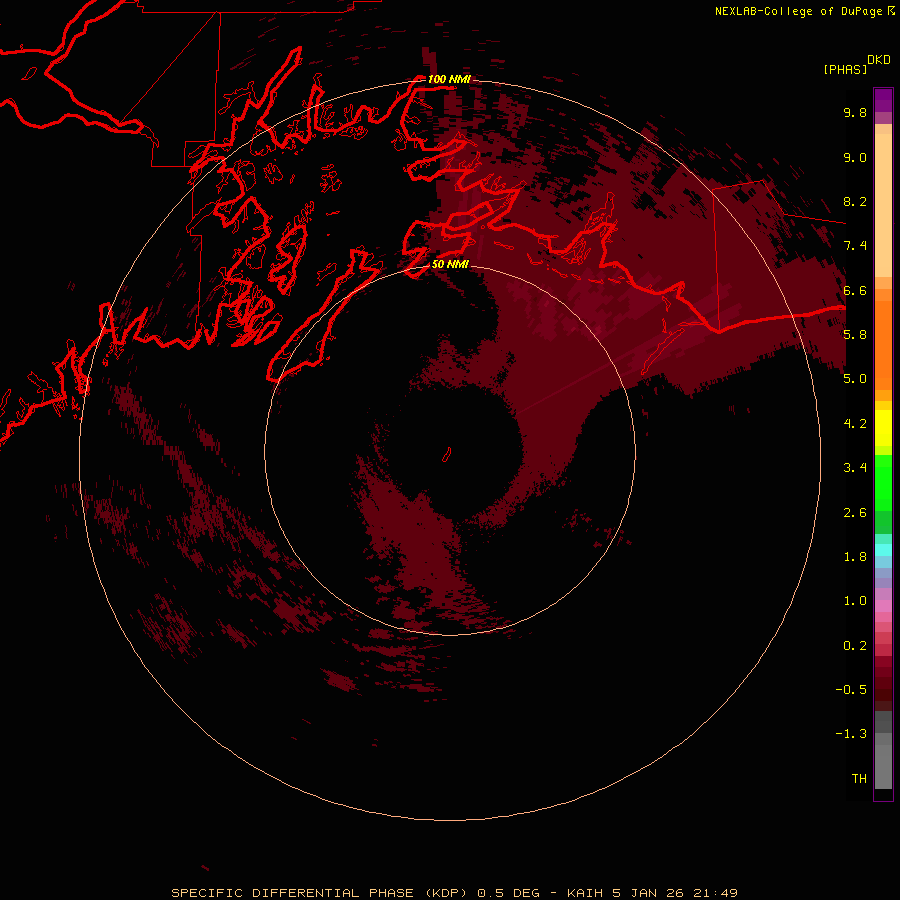Click the 0.2 legend value

coord(855,646)
